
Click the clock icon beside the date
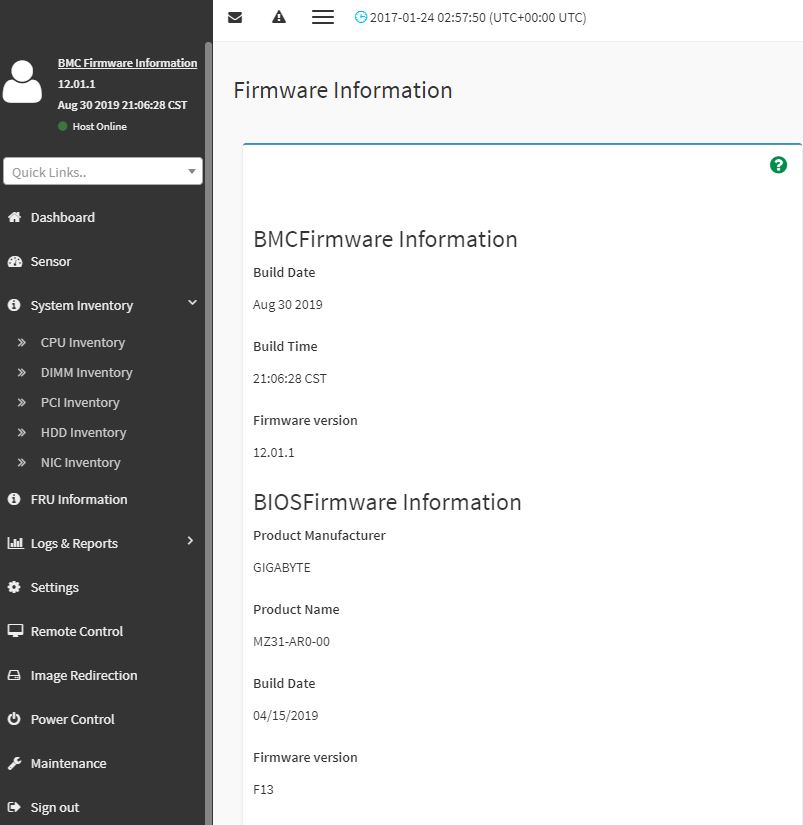tap(360, 17)
